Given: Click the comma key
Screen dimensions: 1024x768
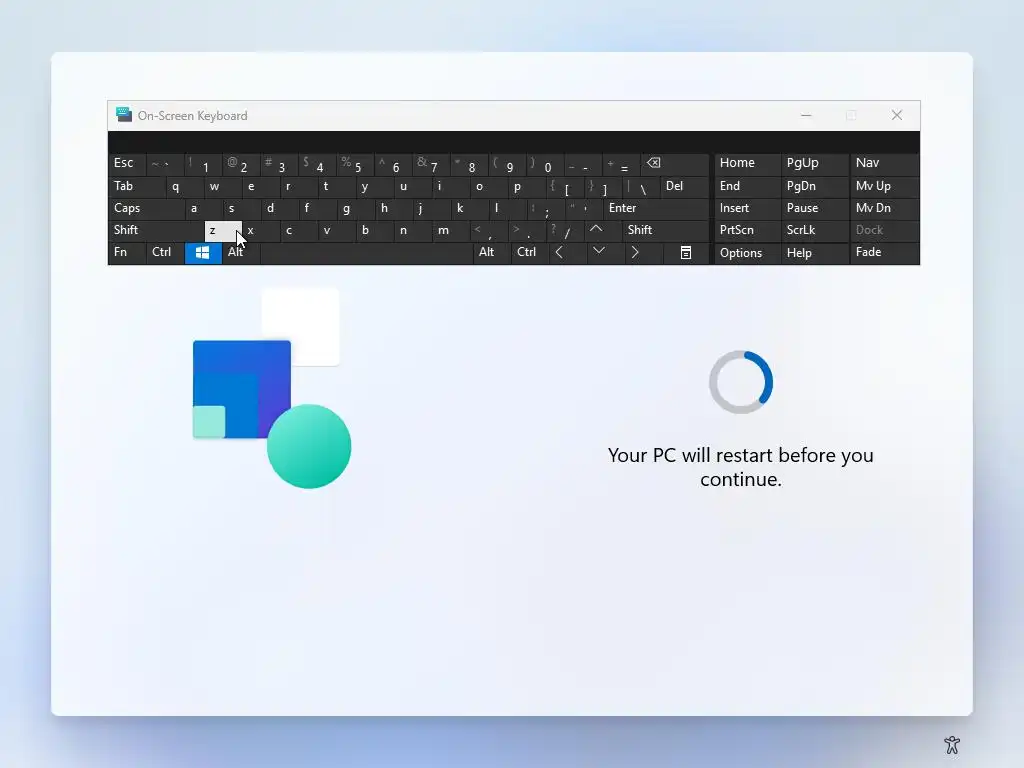Looking at the screenshot, I should (x=488, y=231).
